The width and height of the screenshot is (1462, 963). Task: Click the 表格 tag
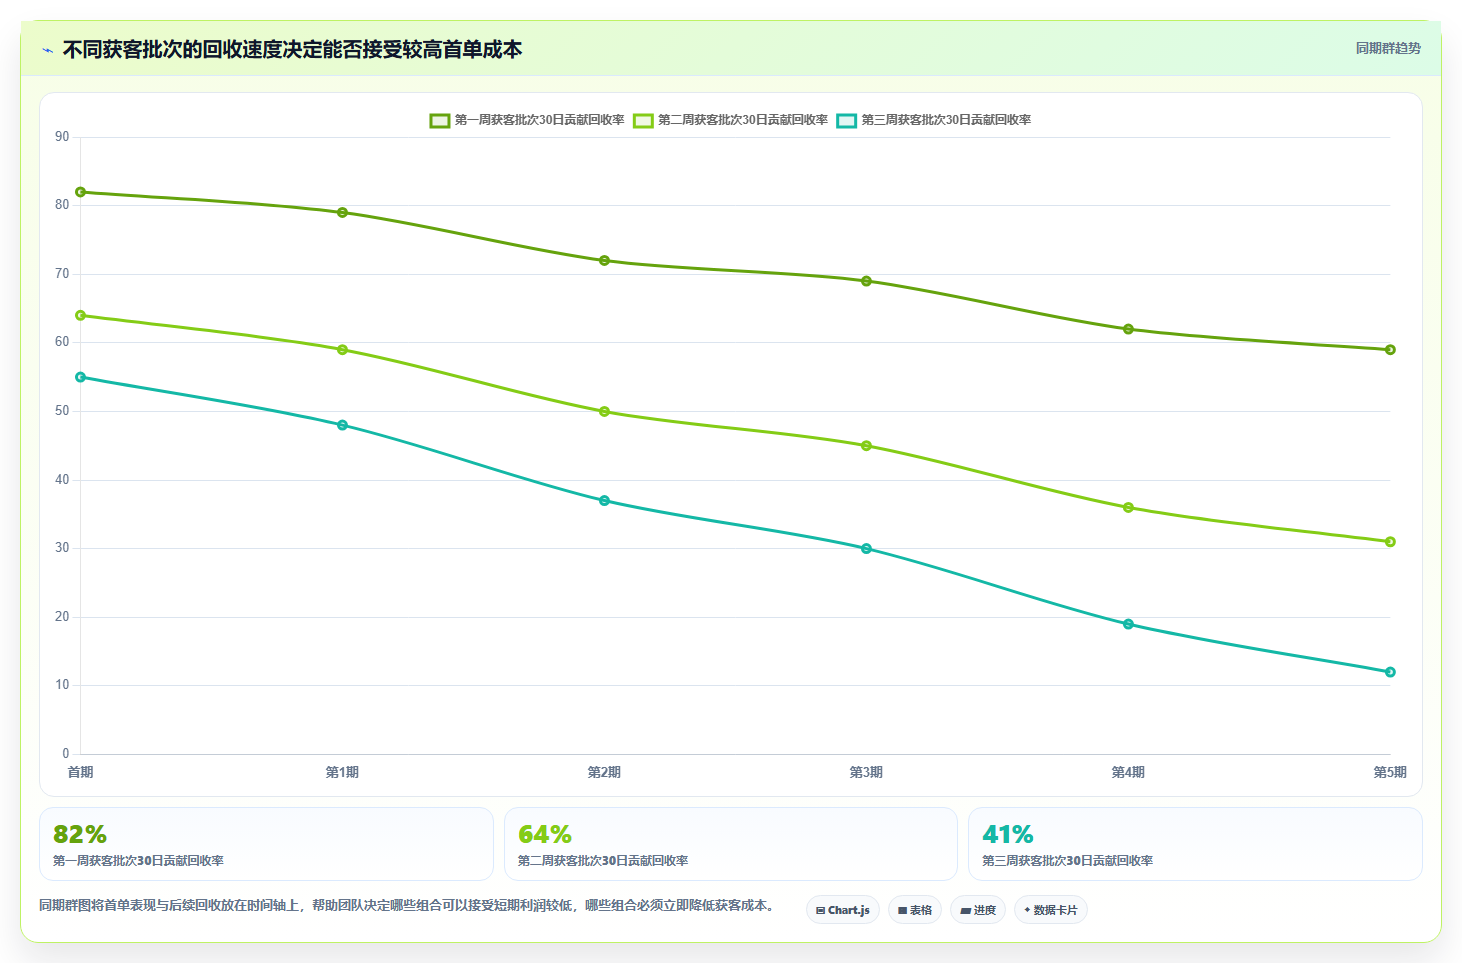915,910
